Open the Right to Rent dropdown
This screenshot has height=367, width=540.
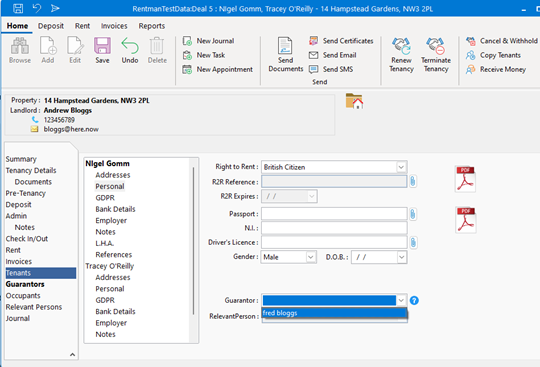tap(401, 167)
